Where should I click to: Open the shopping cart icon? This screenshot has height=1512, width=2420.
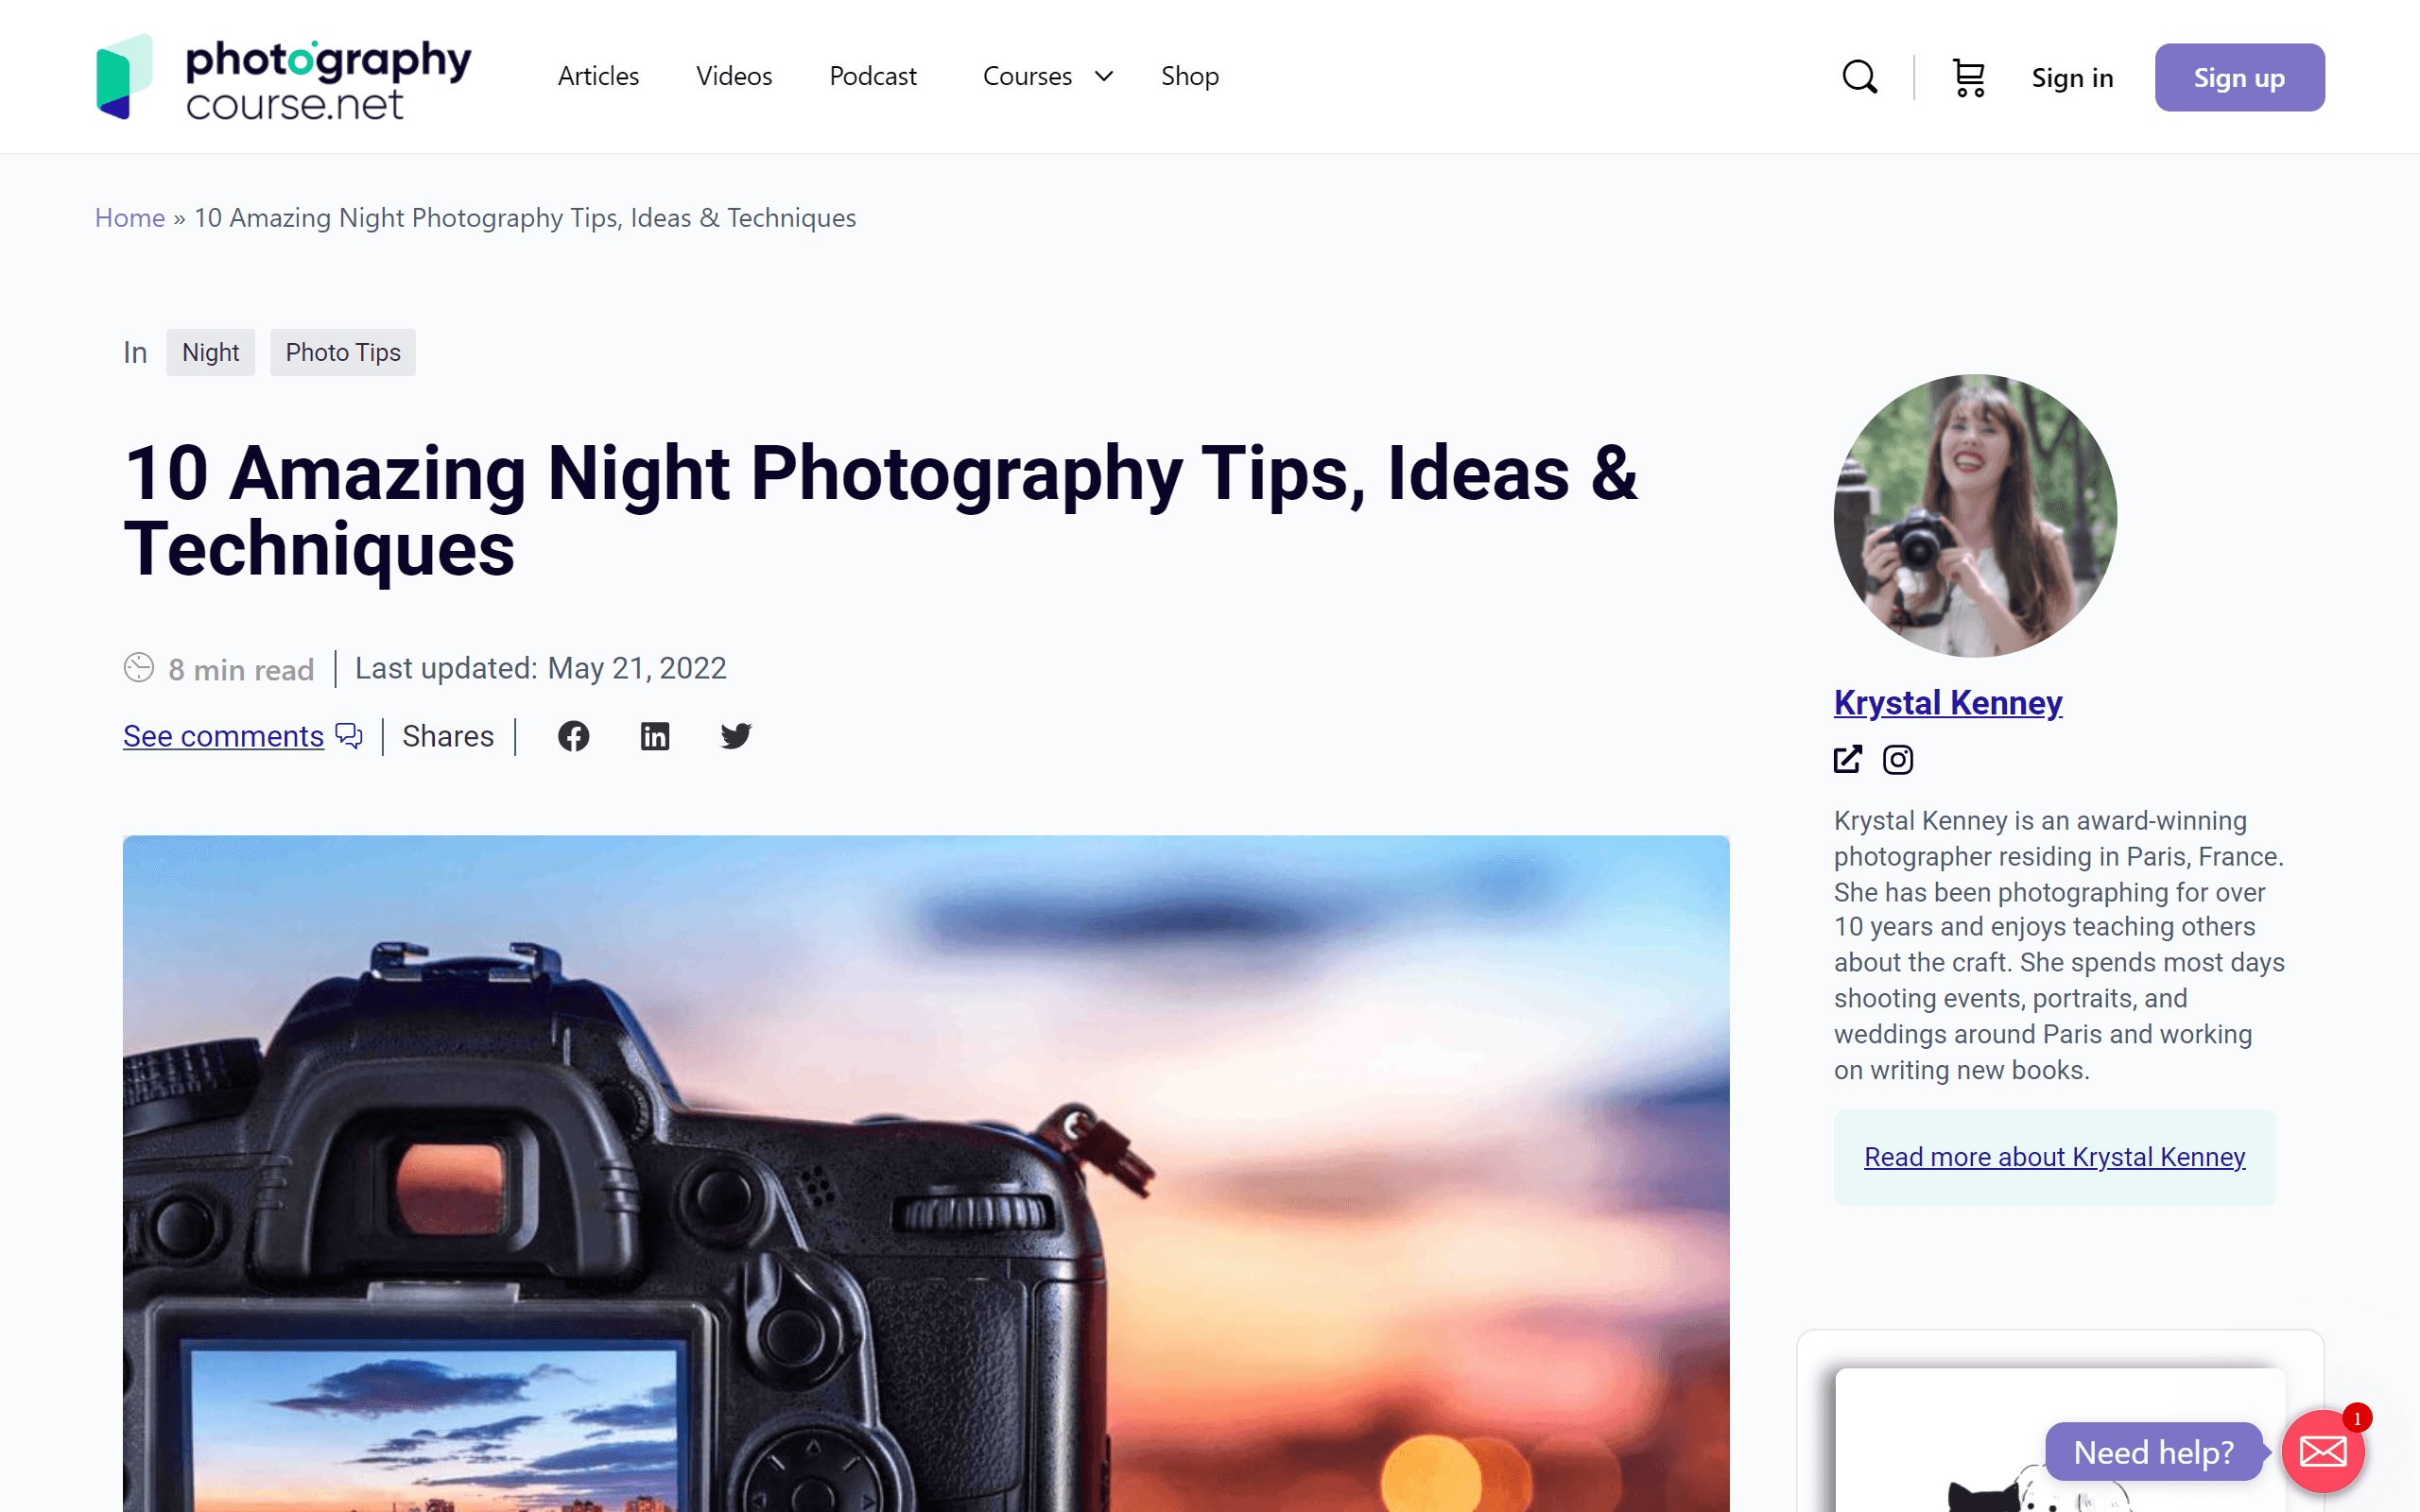tap(1968, 77)
